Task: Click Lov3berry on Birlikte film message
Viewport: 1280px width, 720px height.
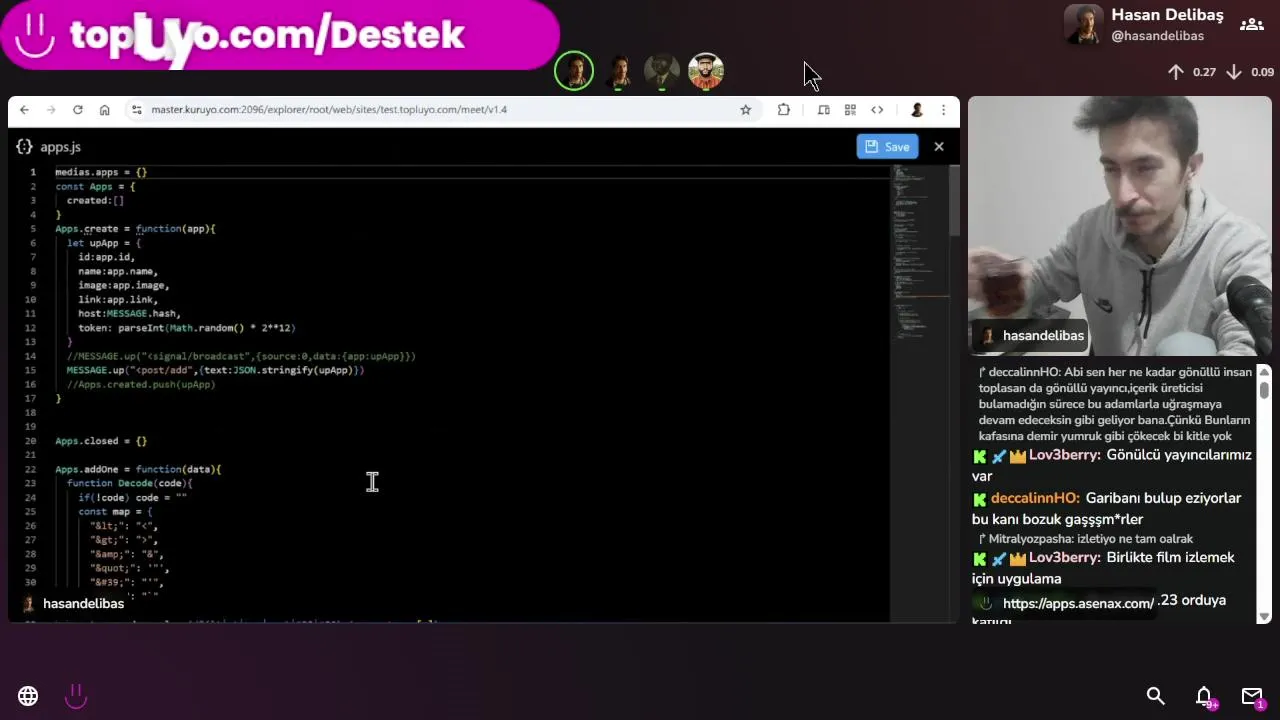Action: (x=1065, y=558)
